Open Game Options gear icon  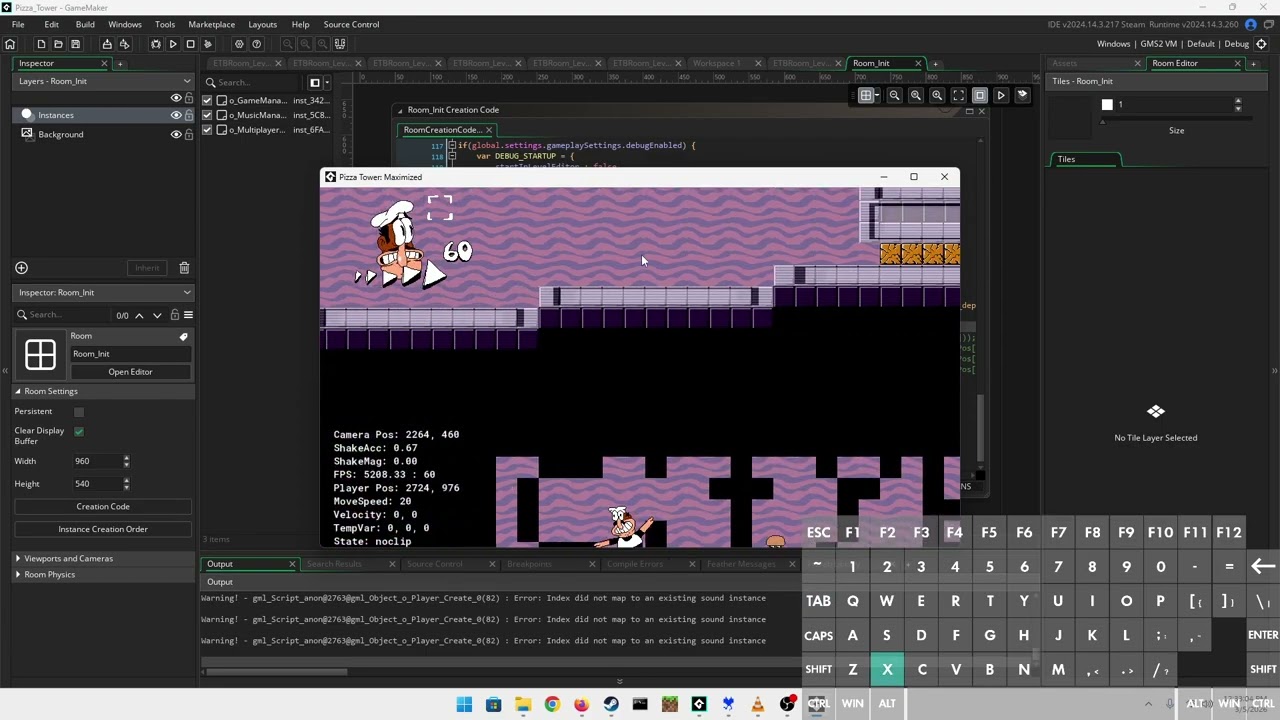239,44
